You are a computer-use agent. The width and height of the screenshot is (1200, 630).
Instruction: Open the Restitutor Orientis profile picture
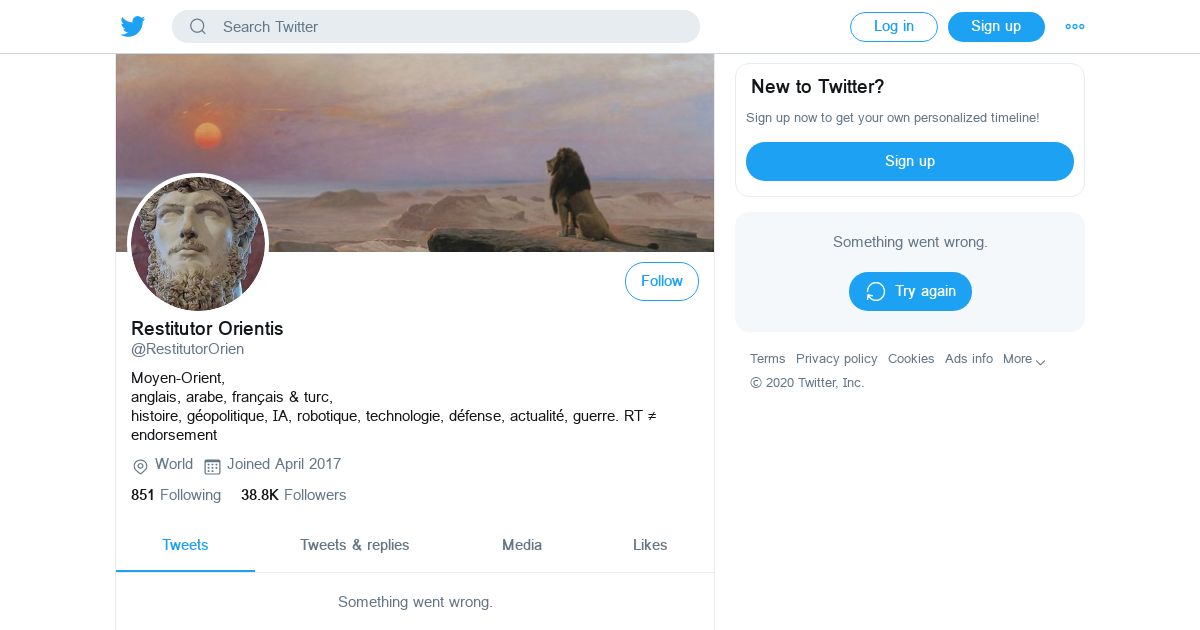coord(198,243)
